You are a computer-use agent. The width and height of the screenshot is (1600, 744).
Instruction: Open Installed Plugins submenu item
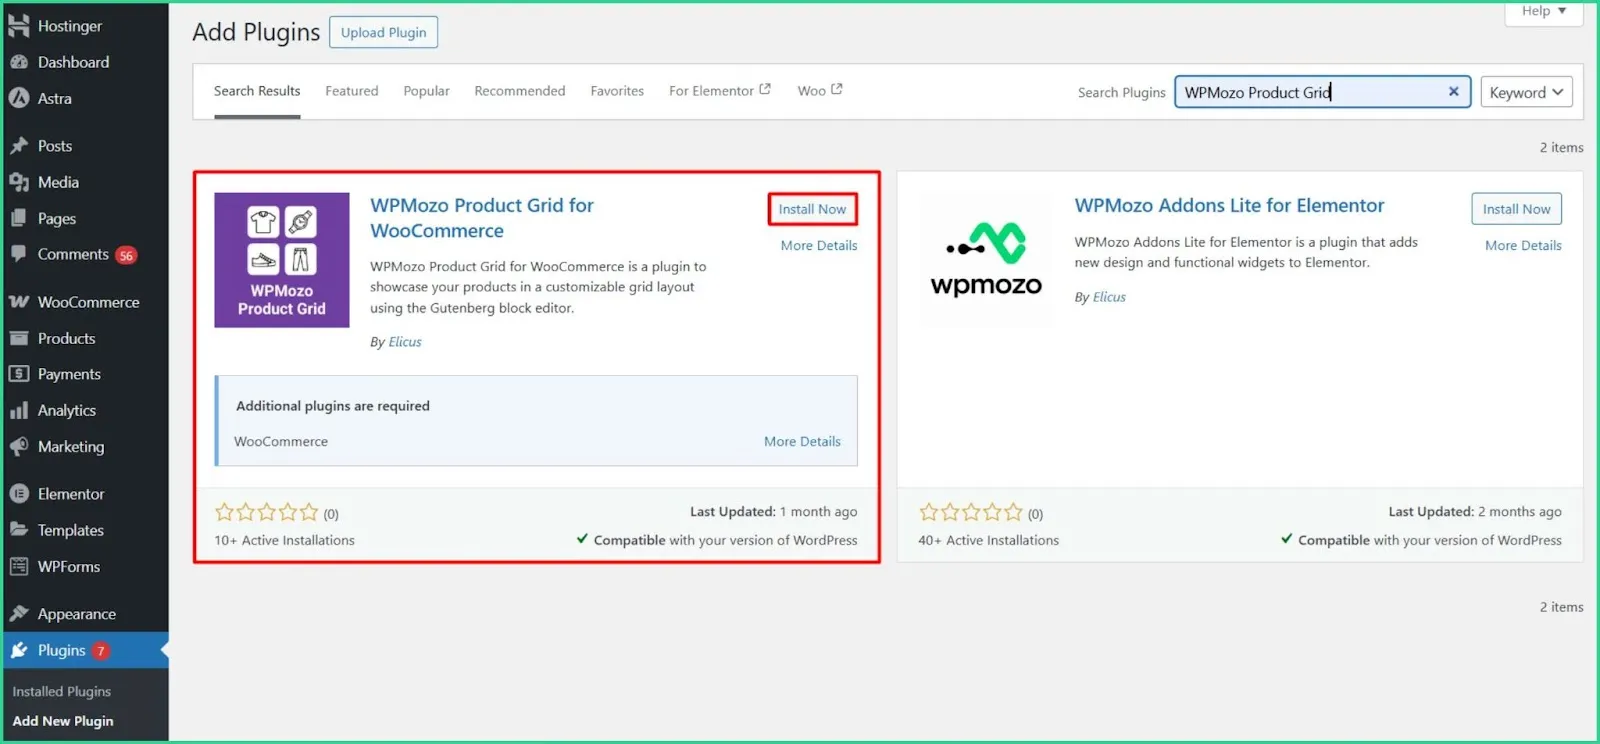point(61,691)
